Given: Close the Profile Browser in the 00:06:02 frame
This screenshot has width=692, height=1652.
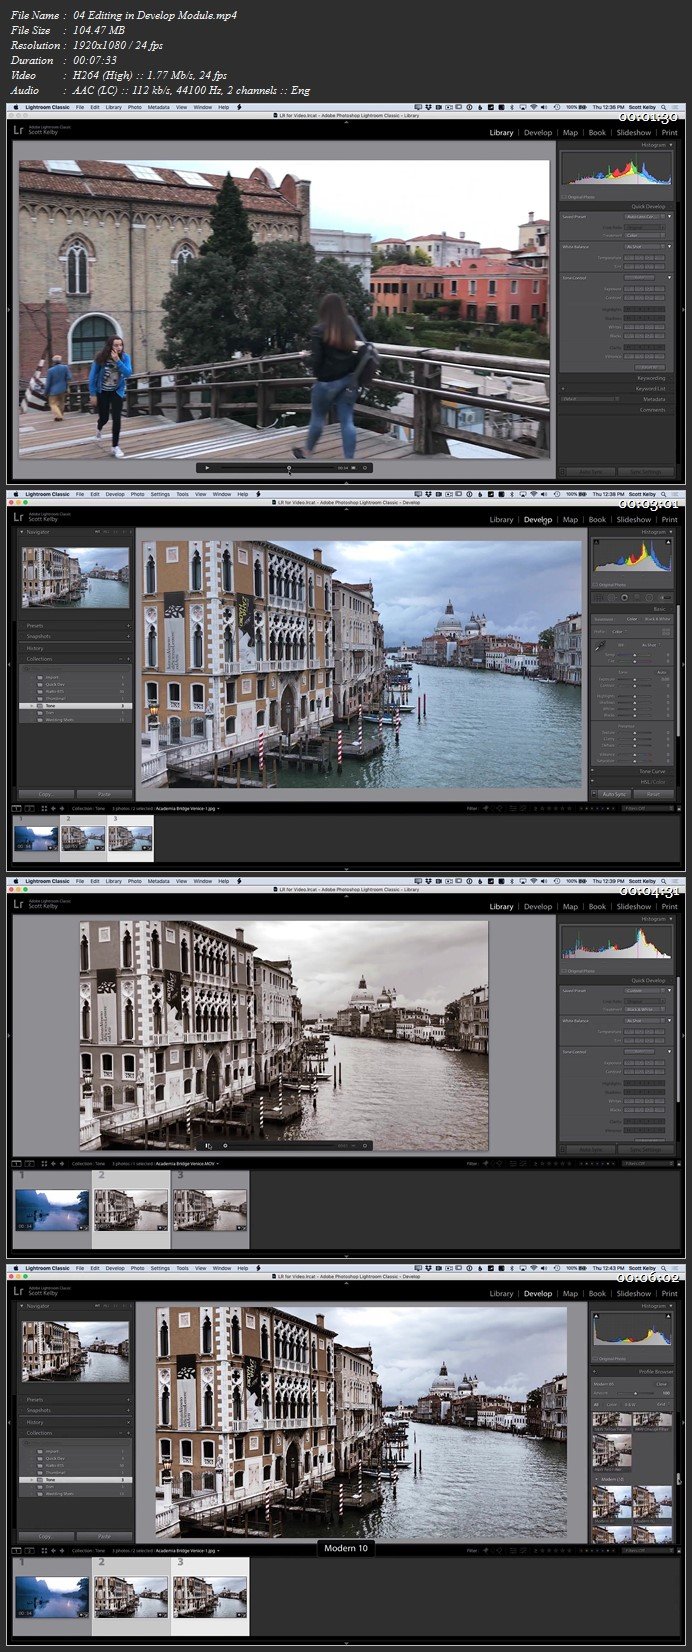Looking at the screenshot, I should point(661,1384).
